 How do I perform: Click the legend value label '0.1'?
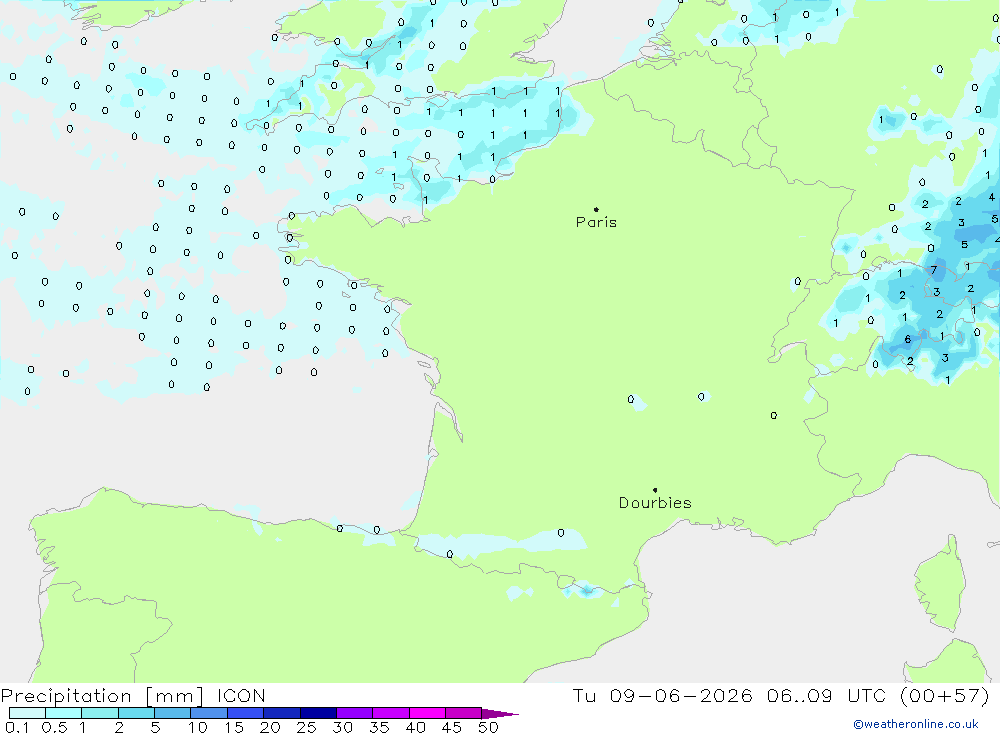[x=17, y=727]
